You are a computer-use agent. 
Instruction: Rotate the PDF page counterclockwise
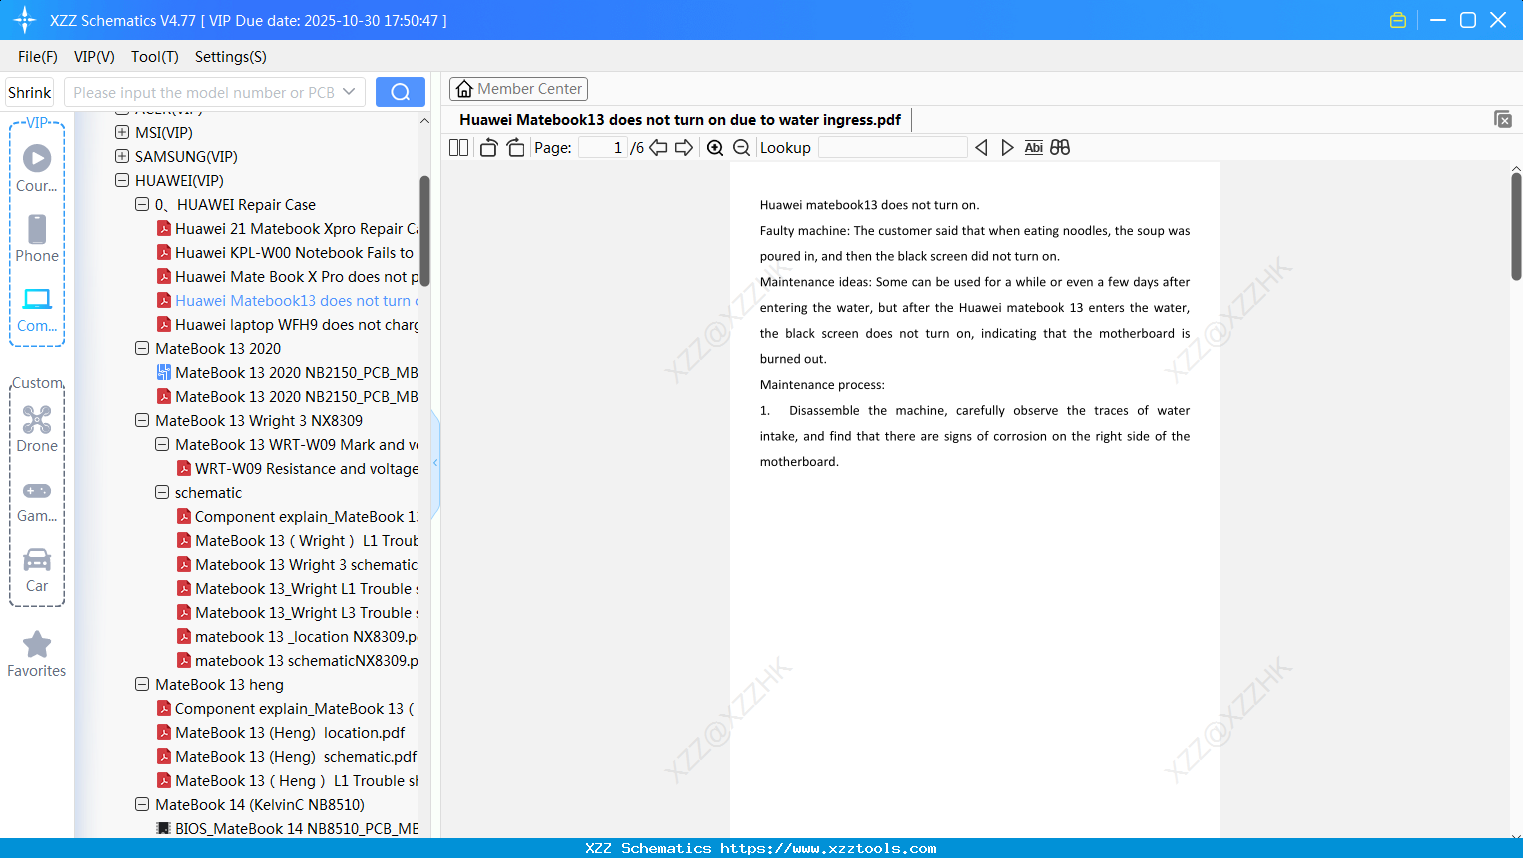coord(488,148)
